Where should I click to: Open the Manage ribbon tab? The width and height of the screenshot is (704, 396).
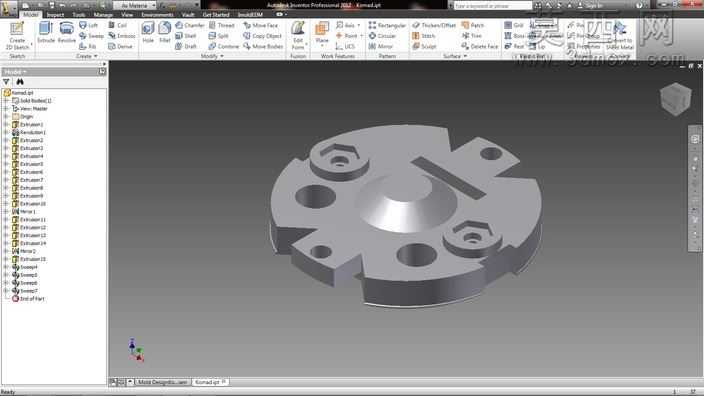103,14
